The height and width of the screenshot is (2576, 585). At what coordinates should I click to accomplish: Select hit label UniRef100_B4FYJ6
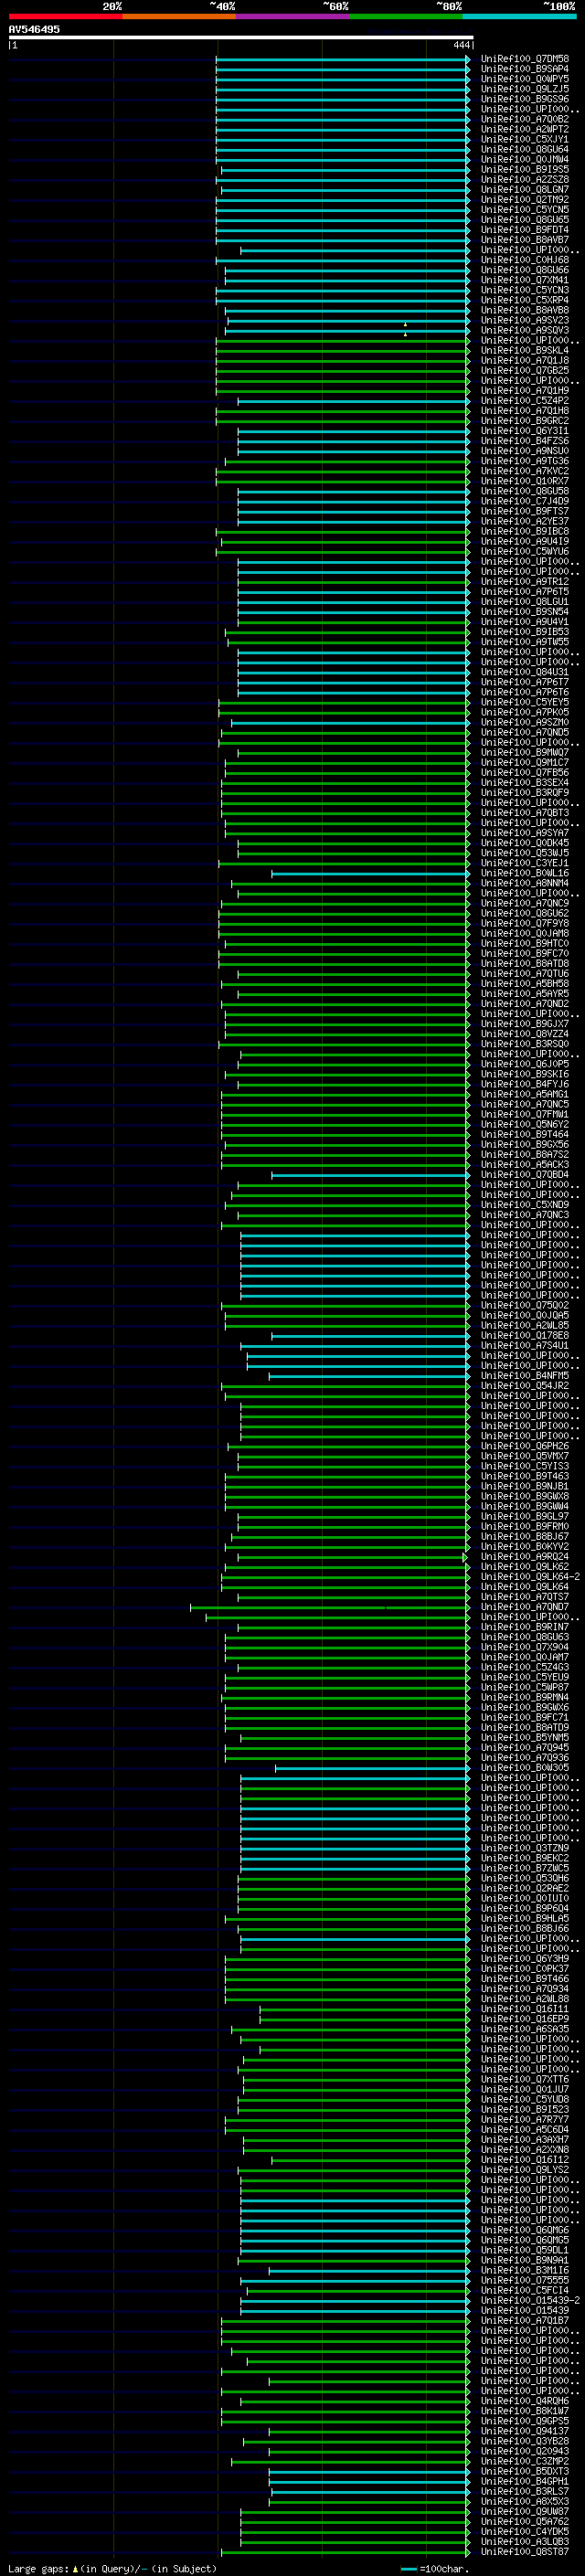coord(525,1084)
